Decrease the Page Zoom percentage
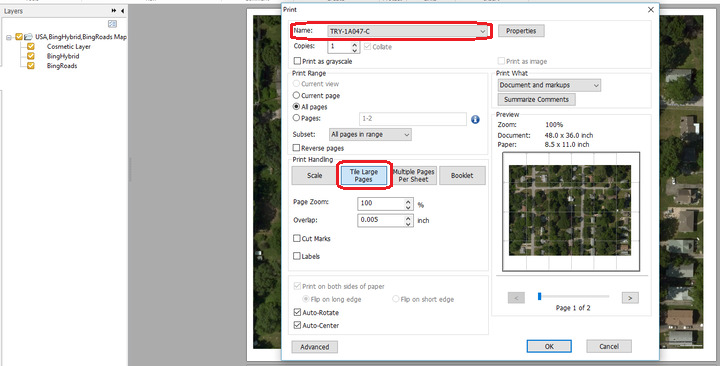Screen dimensions: 720x366 [x=409, y=207]
